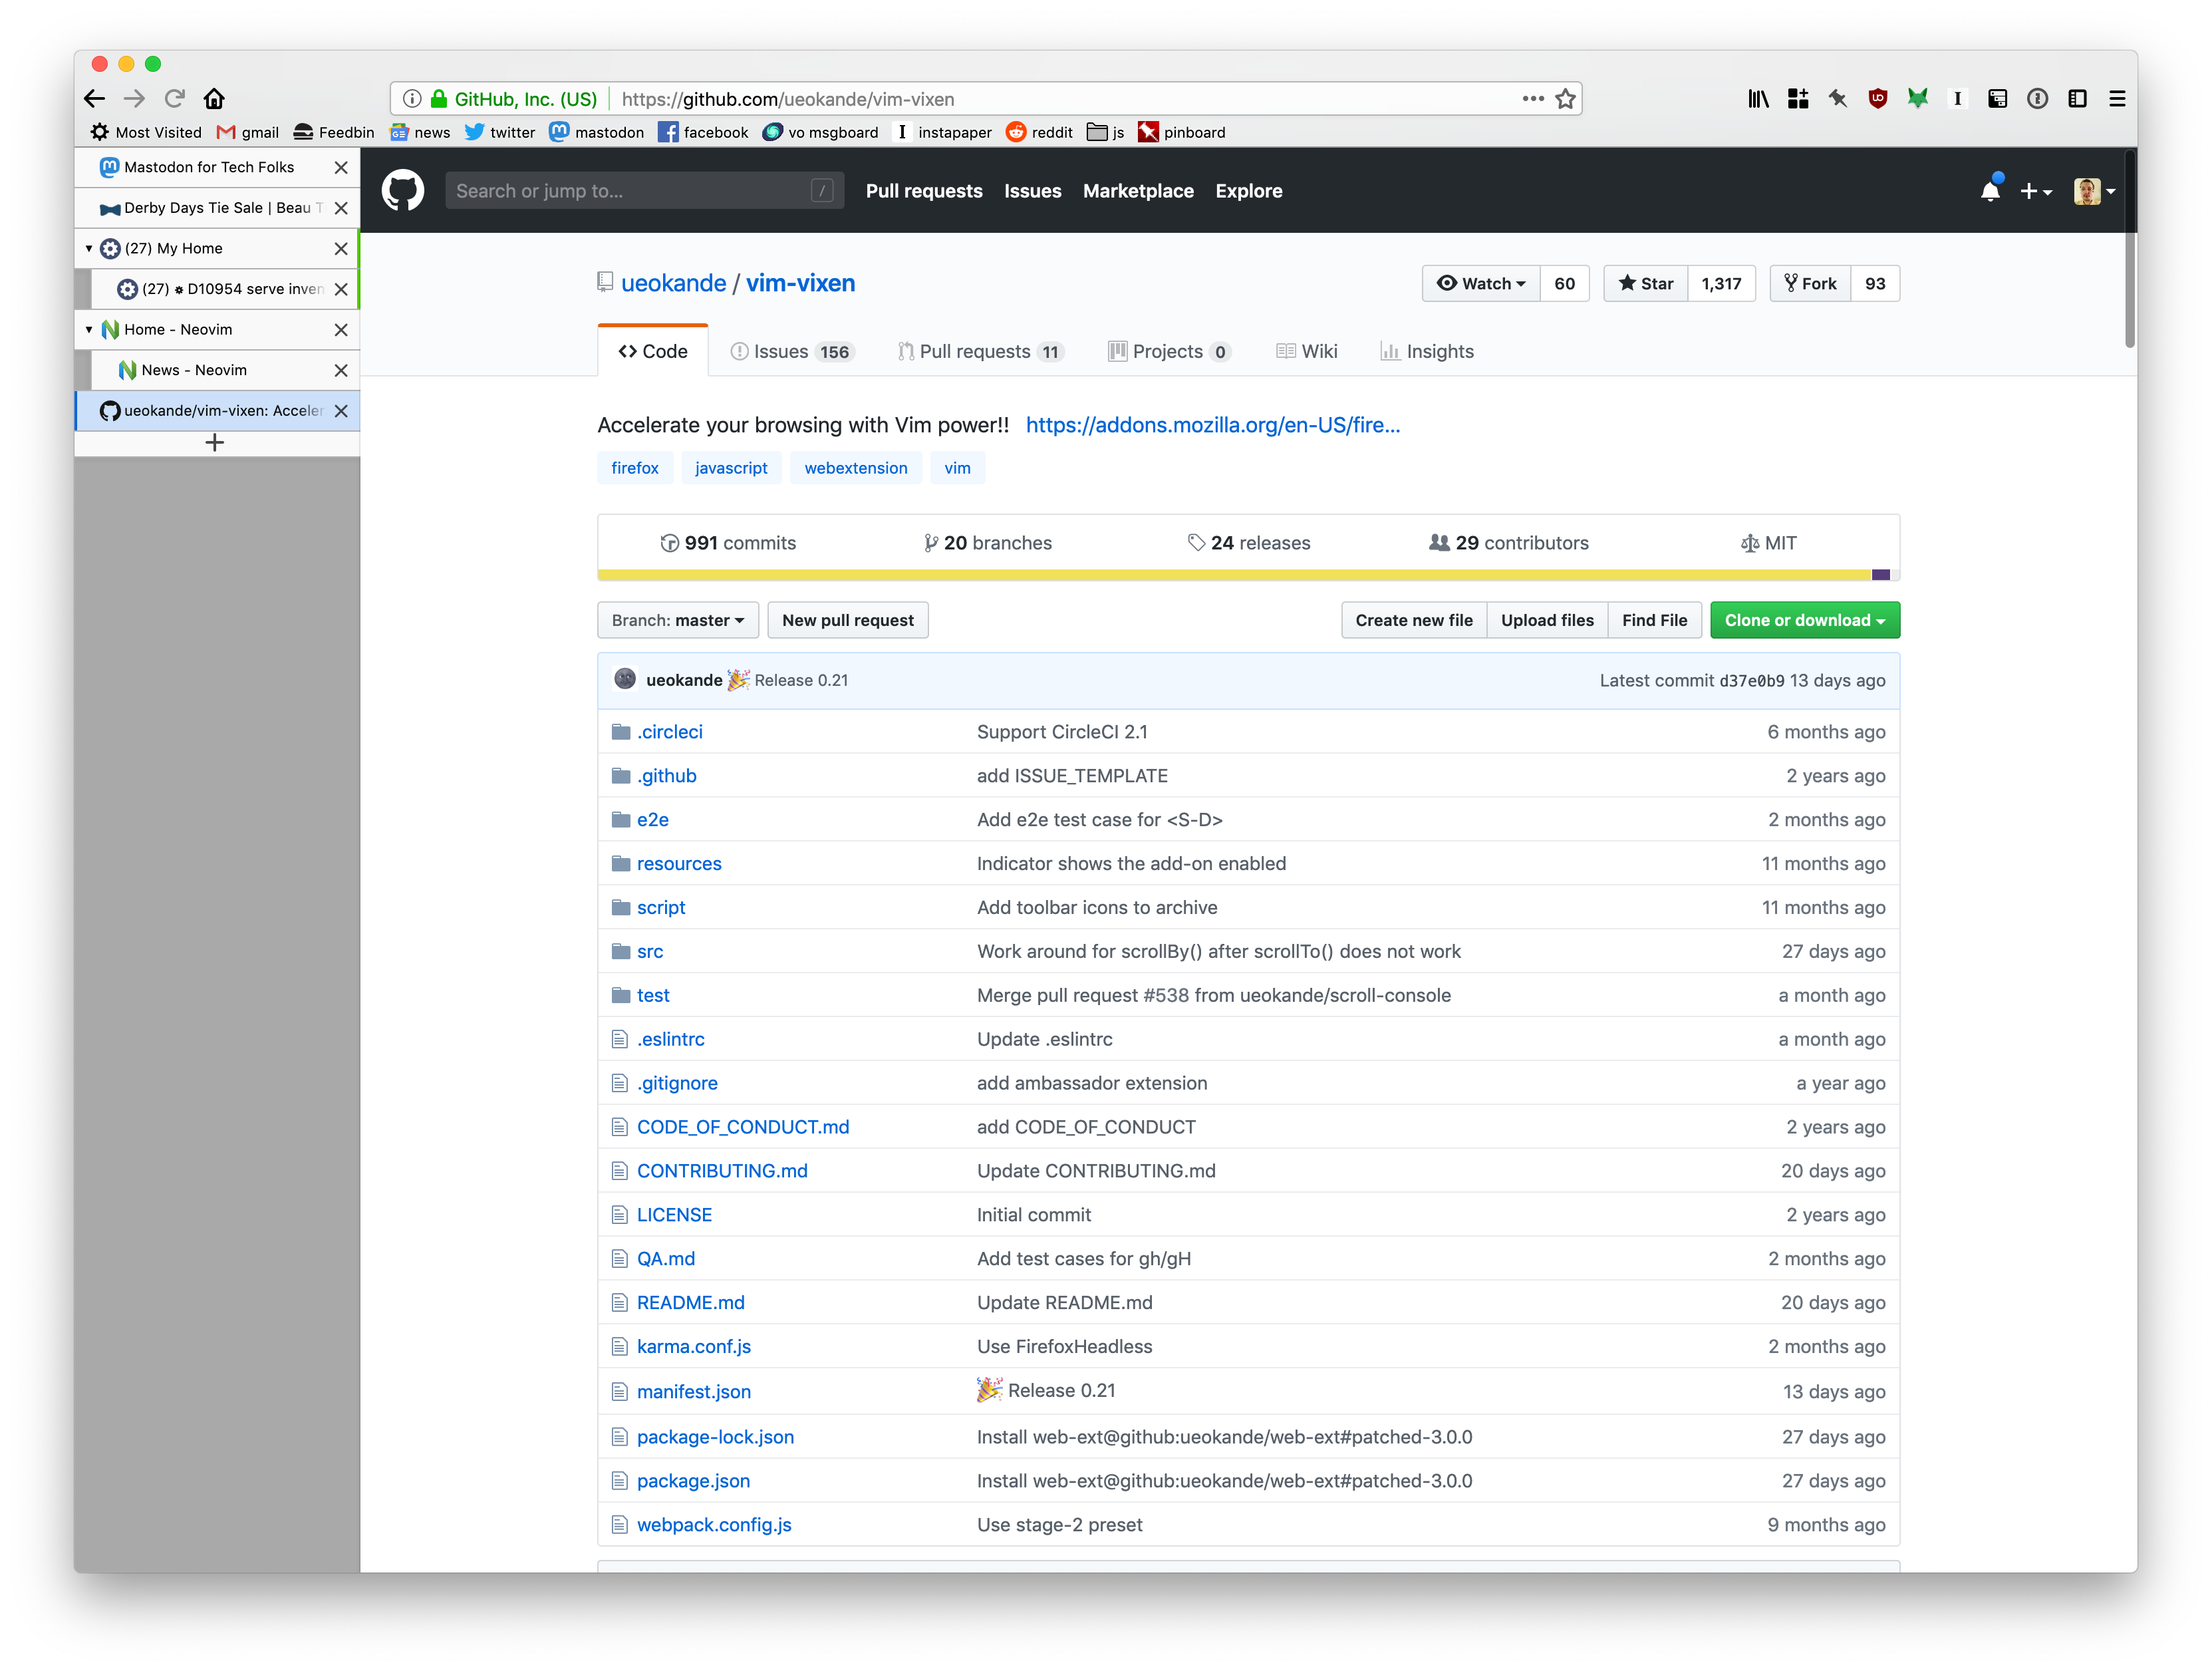The image size is (2212, 1671).
Task: Click the Fork icon for vim-vixen
Action: [x=1808, y=283]
